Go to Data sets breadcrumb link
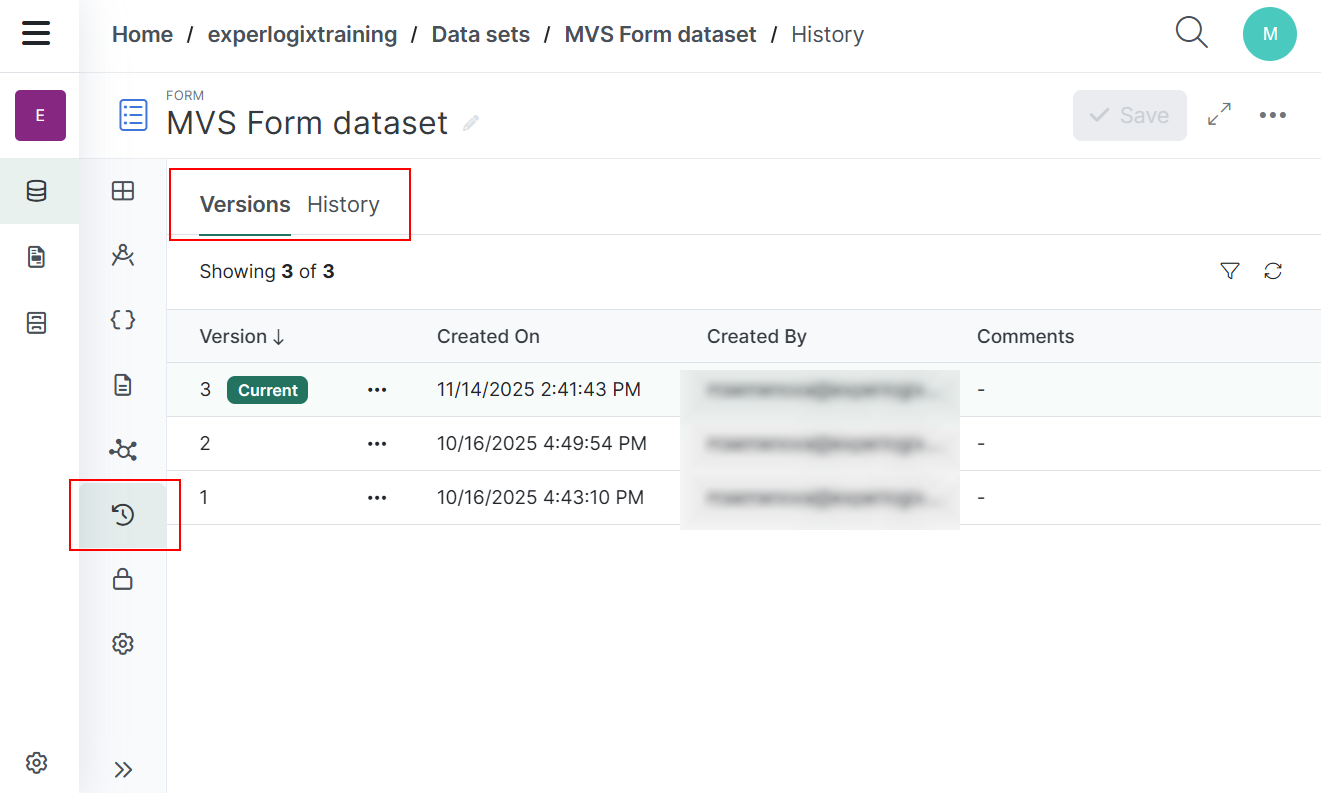This screenshot has width=1321, height=793. (480, 34)
